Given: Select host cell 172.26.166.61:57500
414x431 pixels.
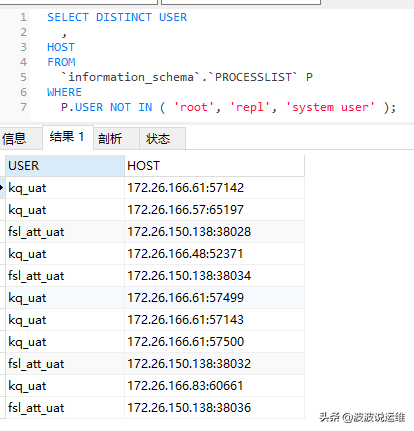Looking at the screenshot, I should pos(214,342).
